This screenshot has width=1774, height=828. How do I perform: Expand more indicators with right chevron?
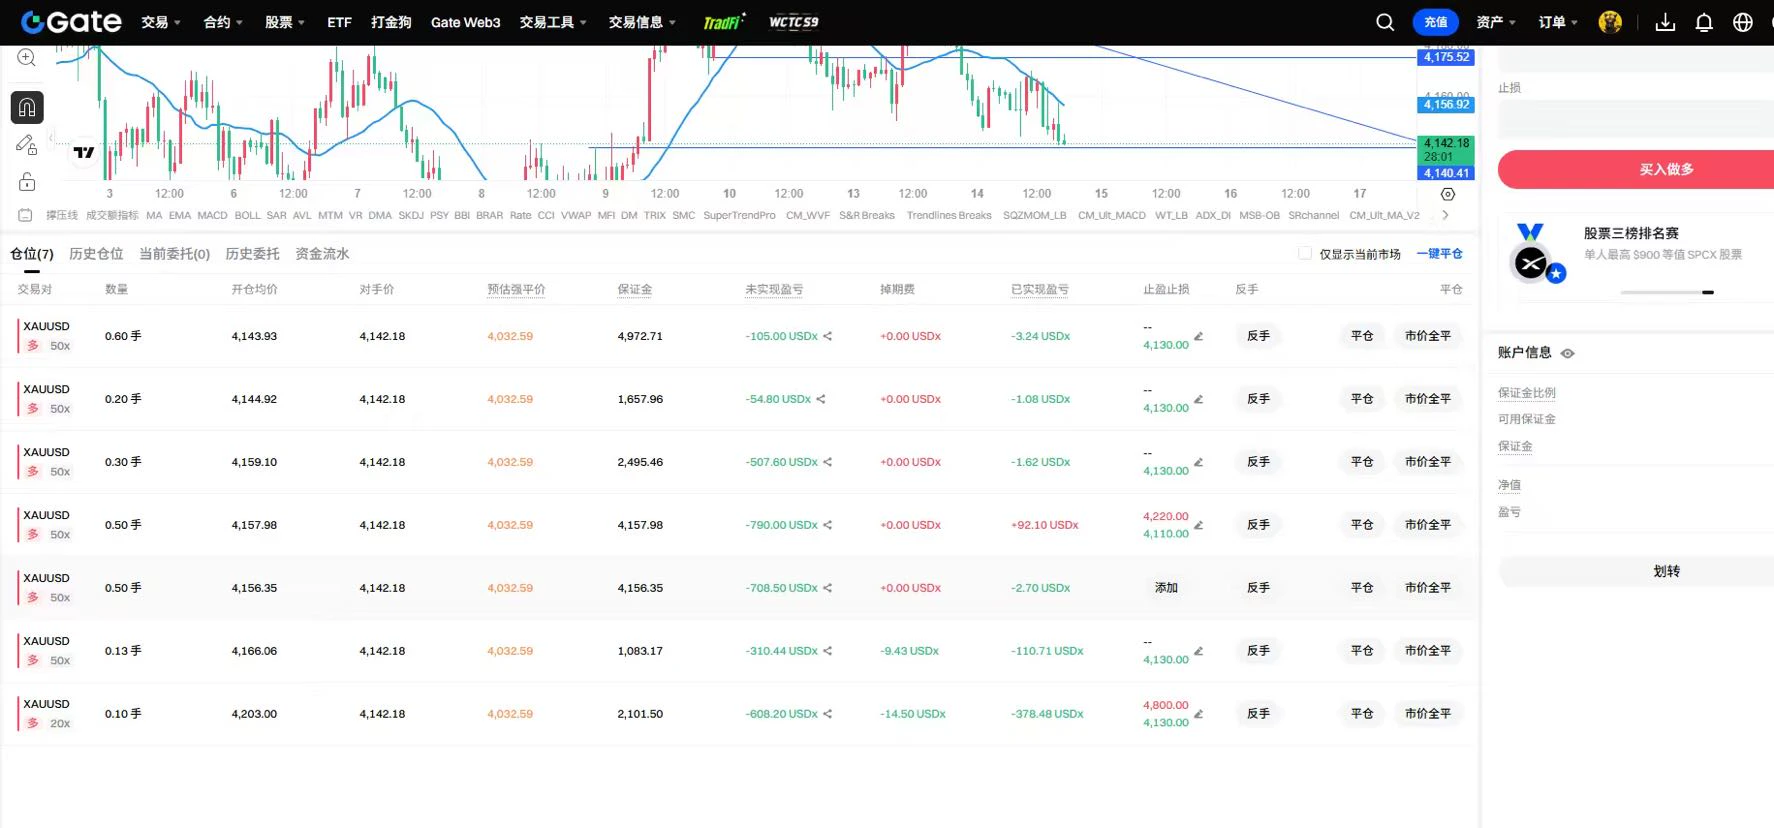pos(1445,215)
